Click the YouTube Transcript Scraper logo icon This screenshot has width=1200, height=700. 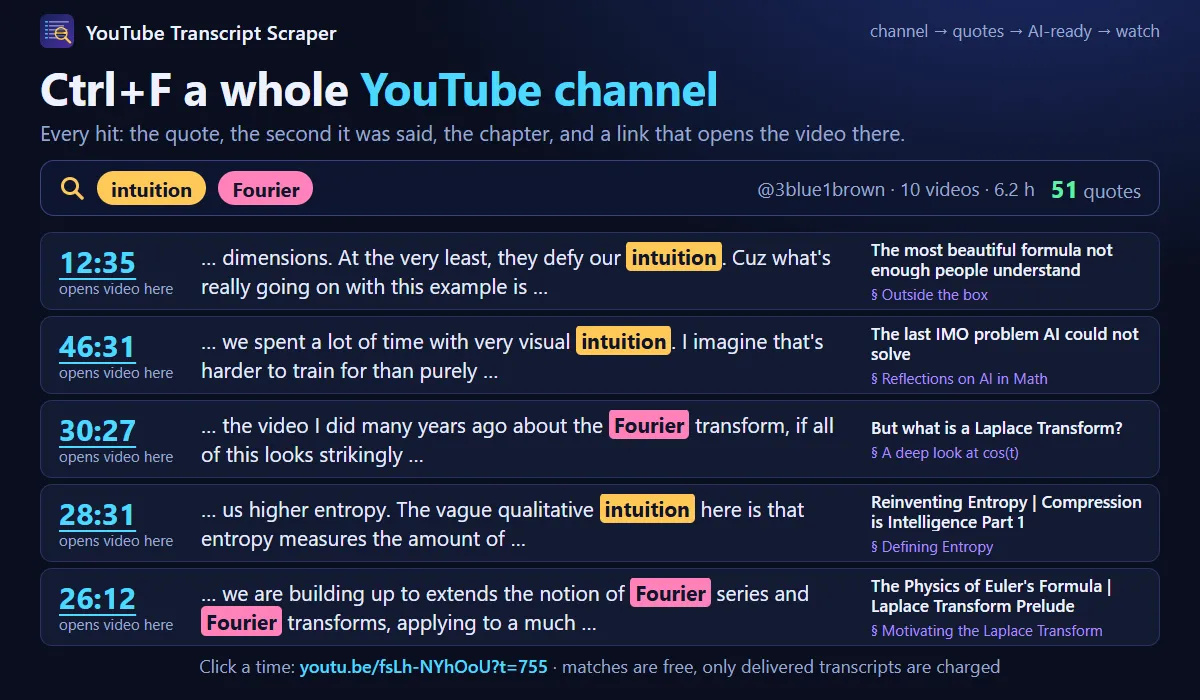[57, 32]
